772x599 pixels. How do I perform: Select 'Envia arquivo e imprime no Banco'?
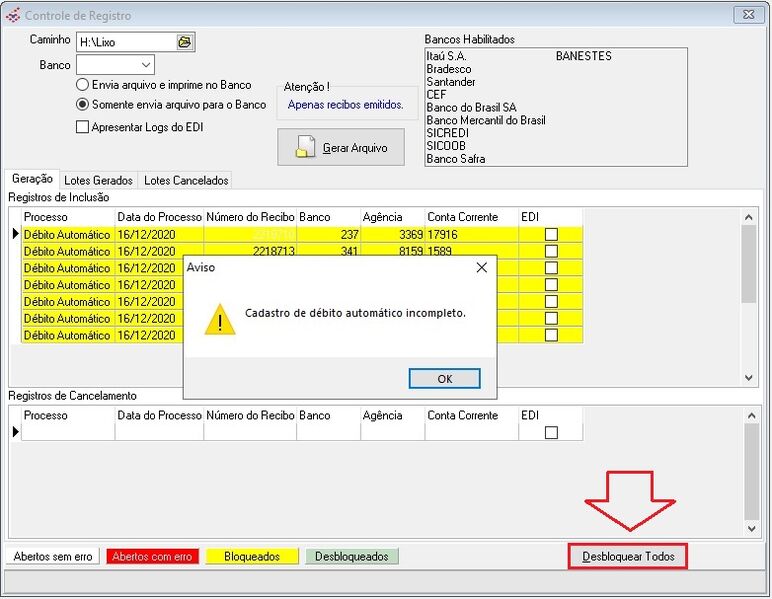tap(84, 85)
